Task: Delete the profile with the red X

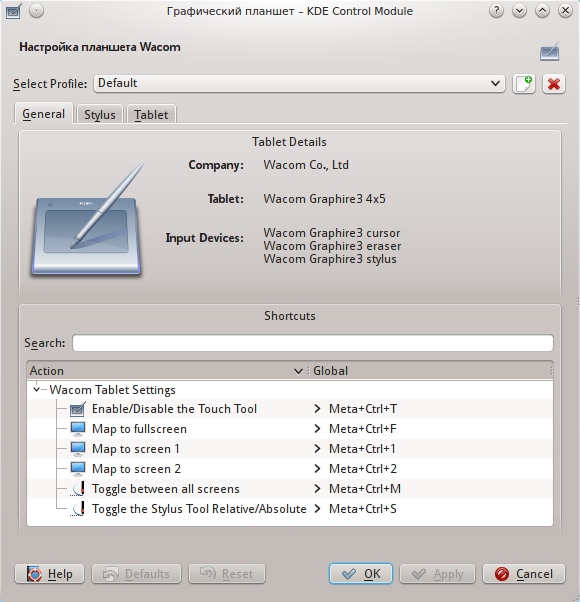Action: pos(554,84)
